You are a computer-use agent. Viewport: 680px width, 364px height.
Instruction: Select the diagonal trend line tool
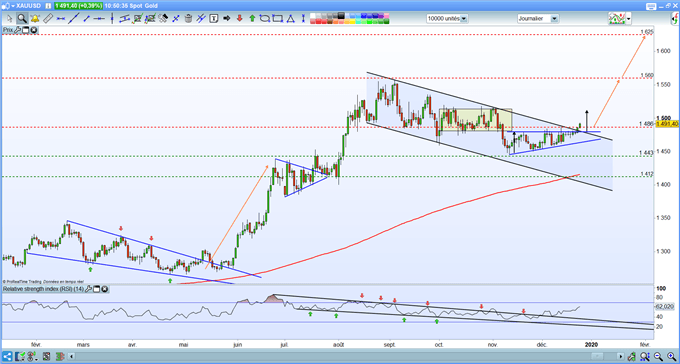[x=74, y=18]
